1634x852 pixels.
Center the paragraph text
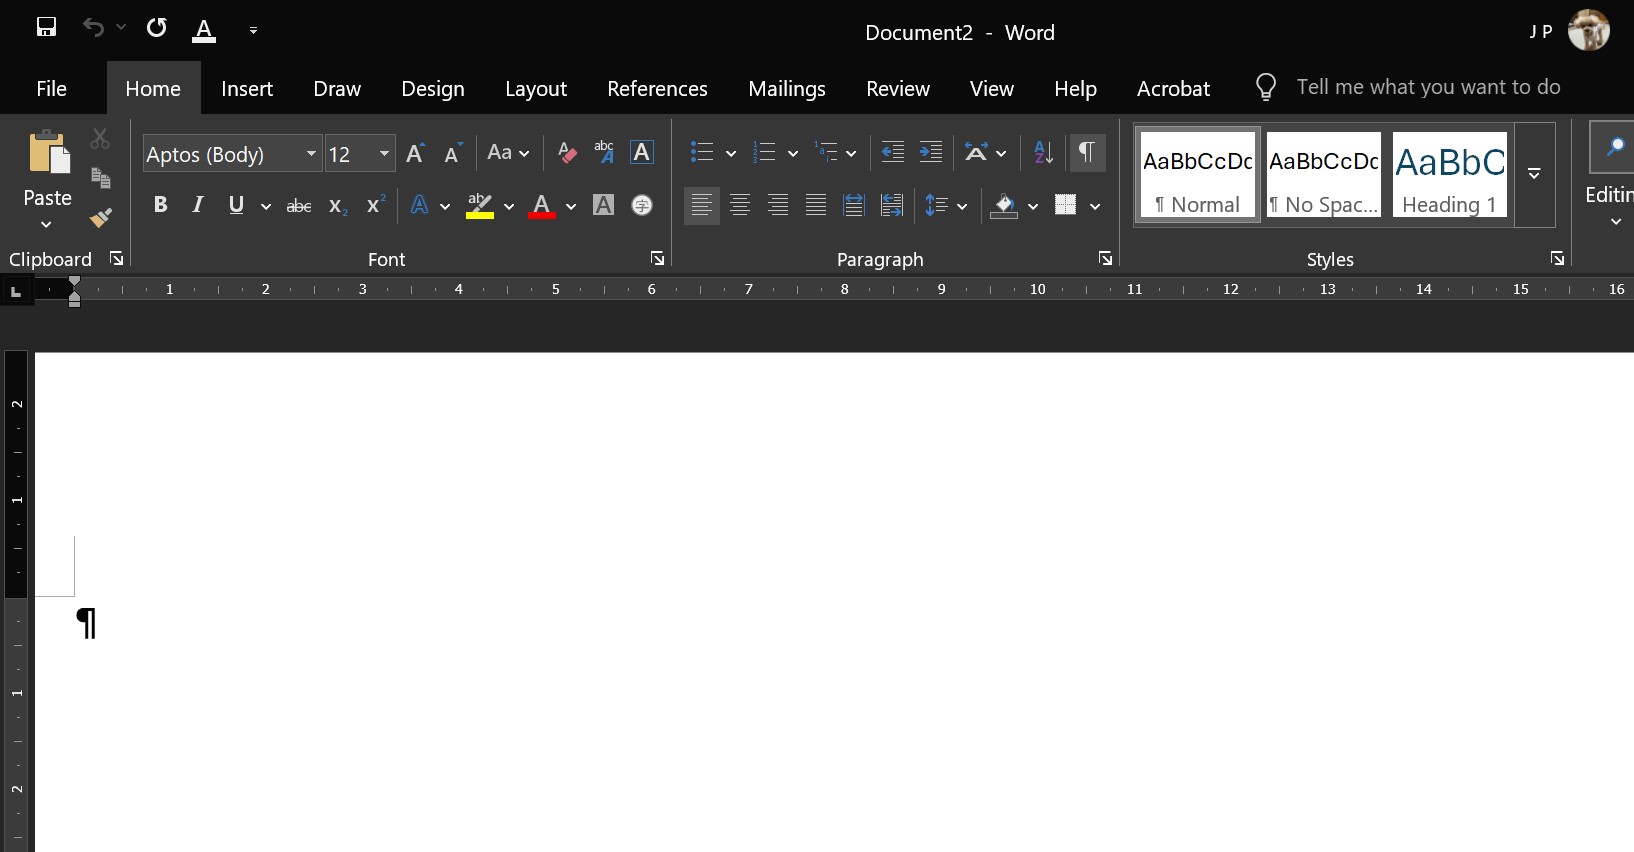(x=740, y=205)
